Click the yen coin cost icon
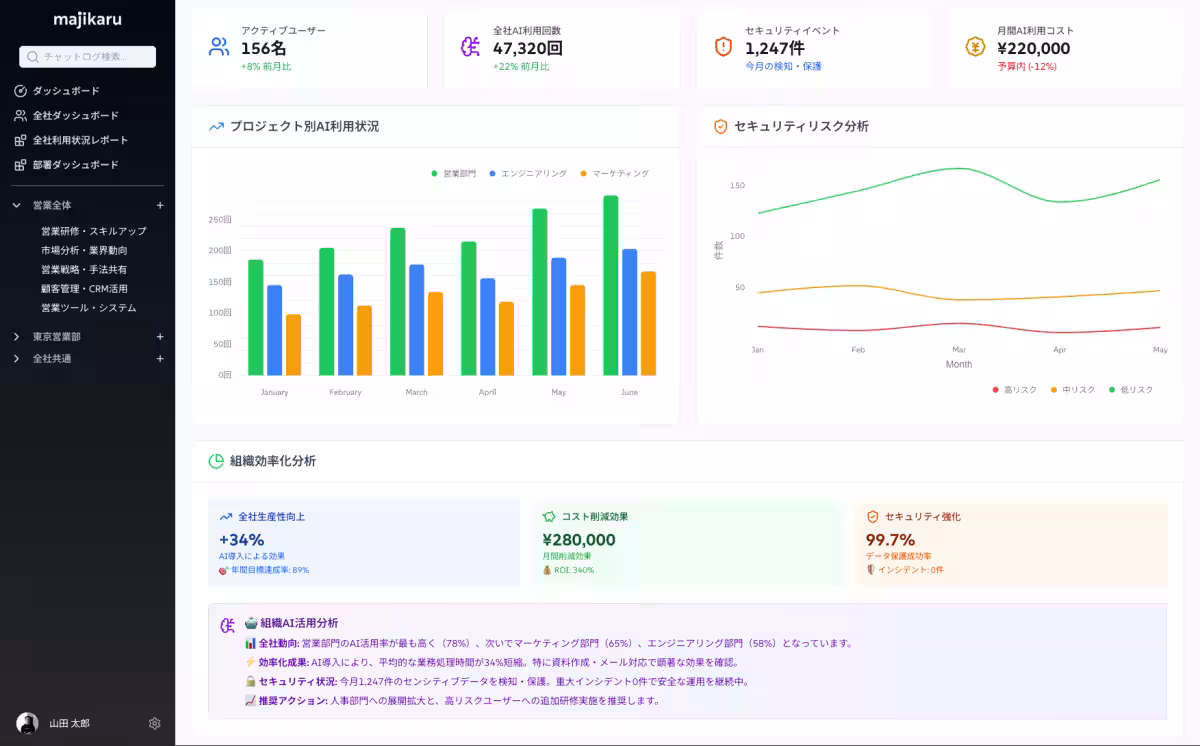 975,47
